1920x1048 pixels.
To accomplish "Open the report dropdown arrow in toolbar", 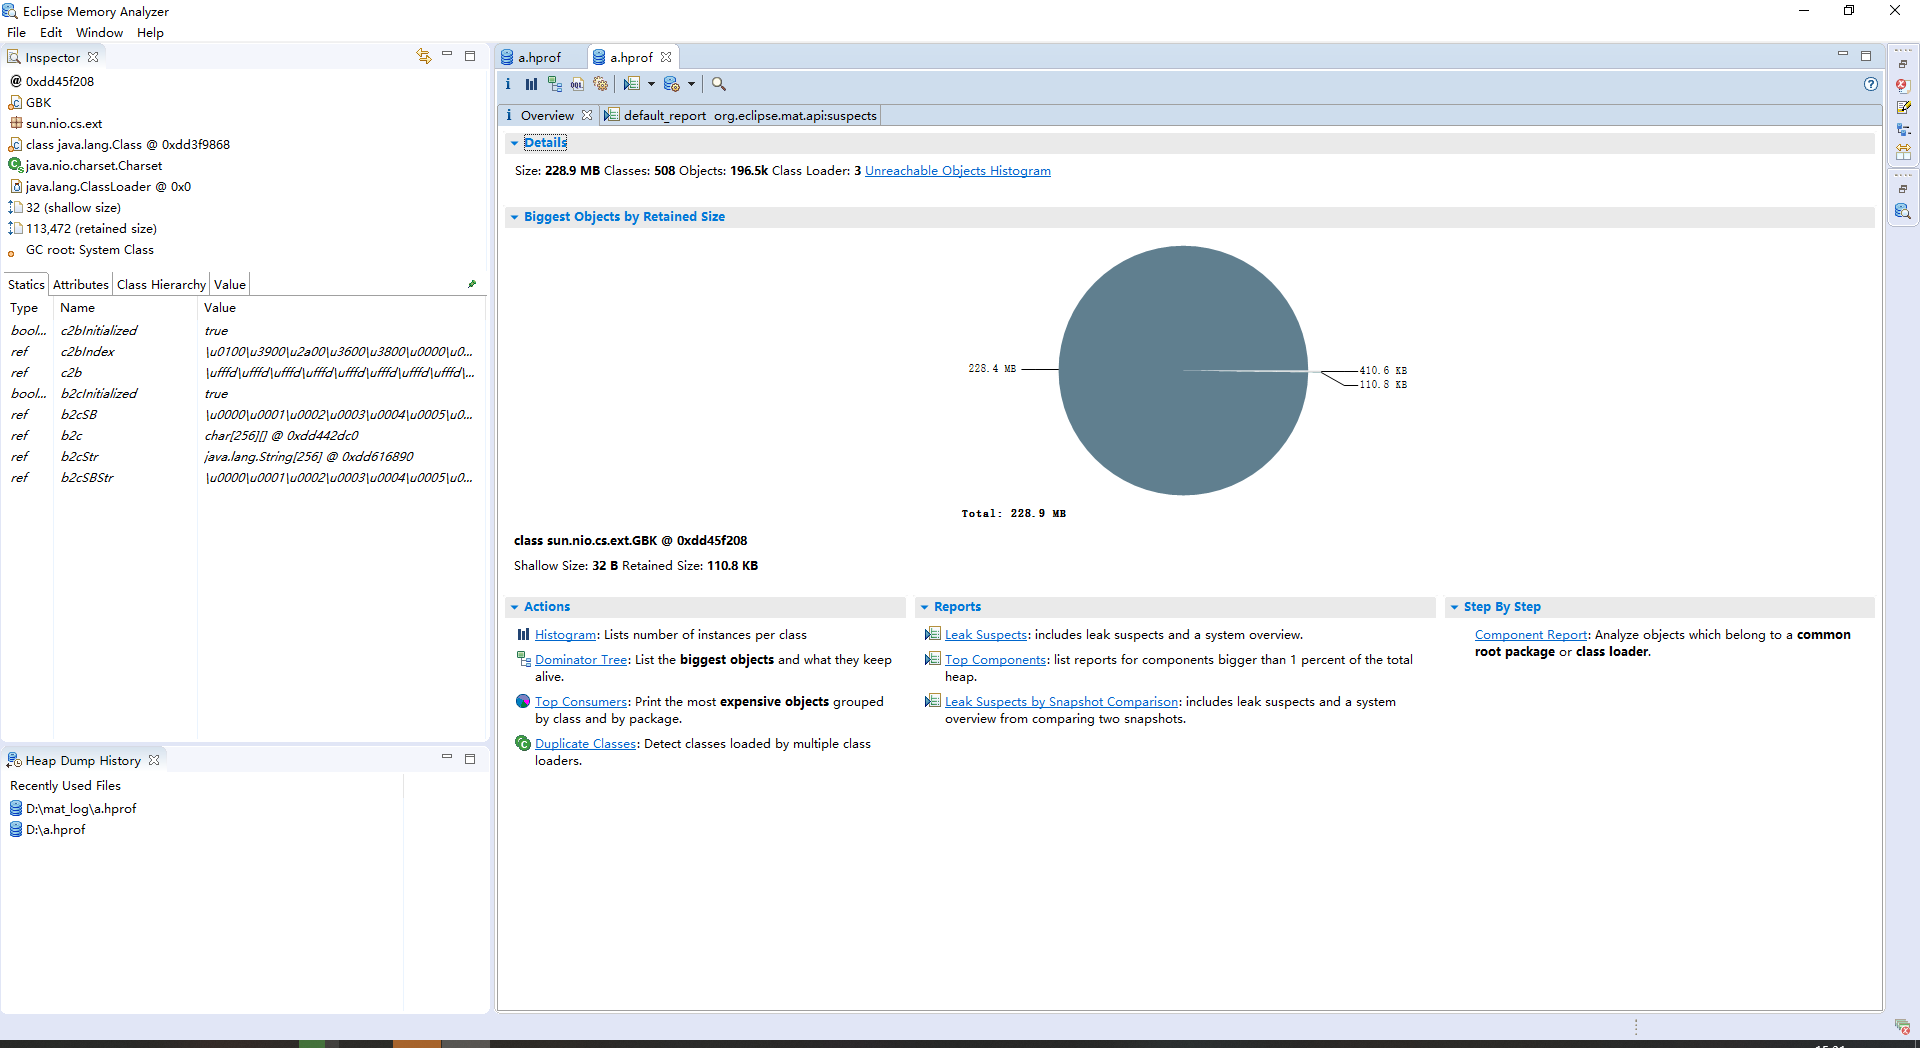I will point(651,84).
